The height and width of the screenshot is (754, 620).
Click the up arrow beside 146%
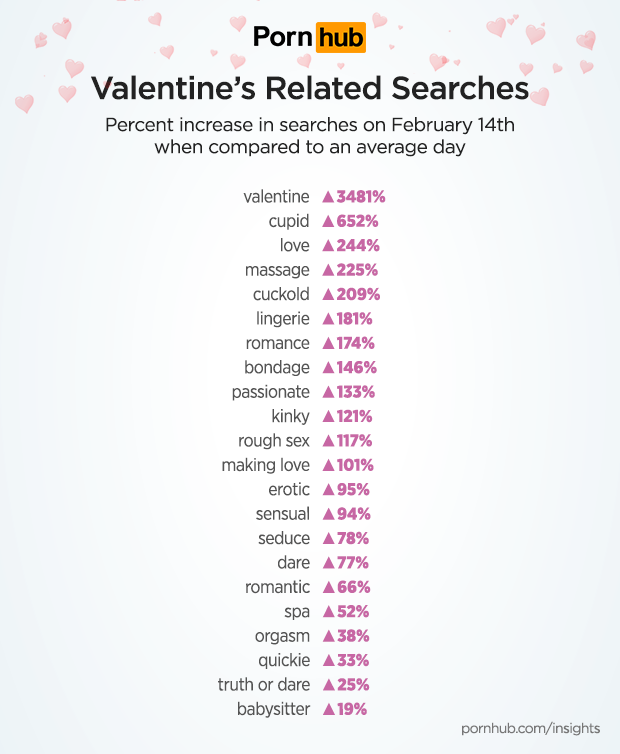tap(327, 368)
